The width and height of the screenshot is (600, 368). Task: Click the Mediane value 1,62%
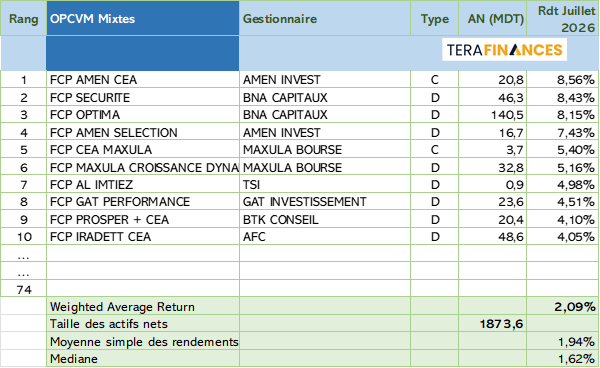576,359
